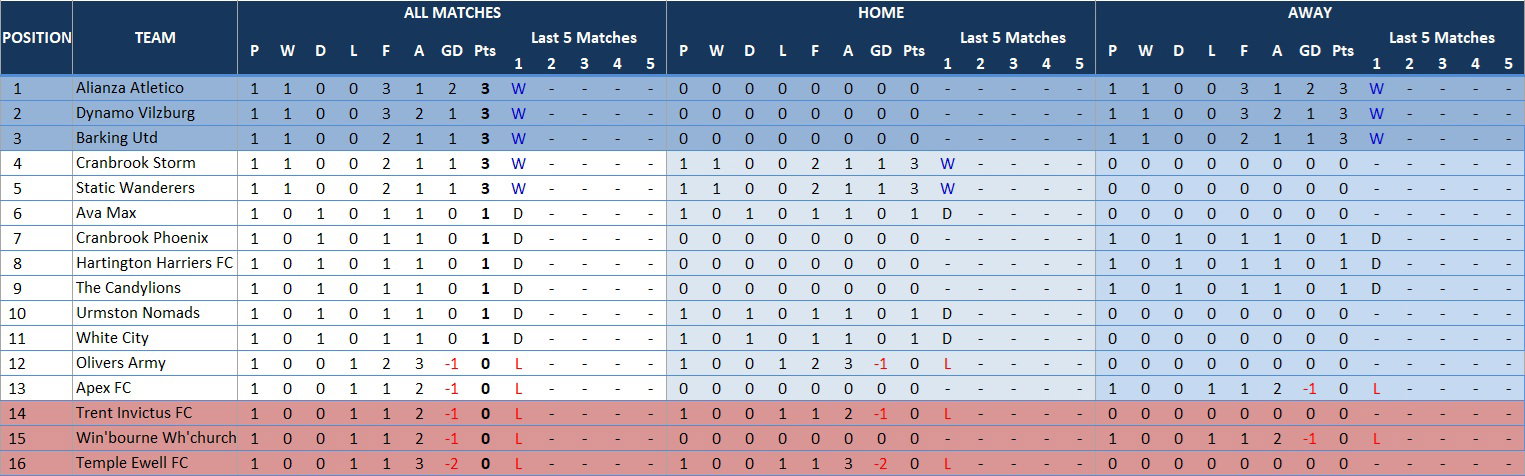Click the AWAY section header

1310,13
